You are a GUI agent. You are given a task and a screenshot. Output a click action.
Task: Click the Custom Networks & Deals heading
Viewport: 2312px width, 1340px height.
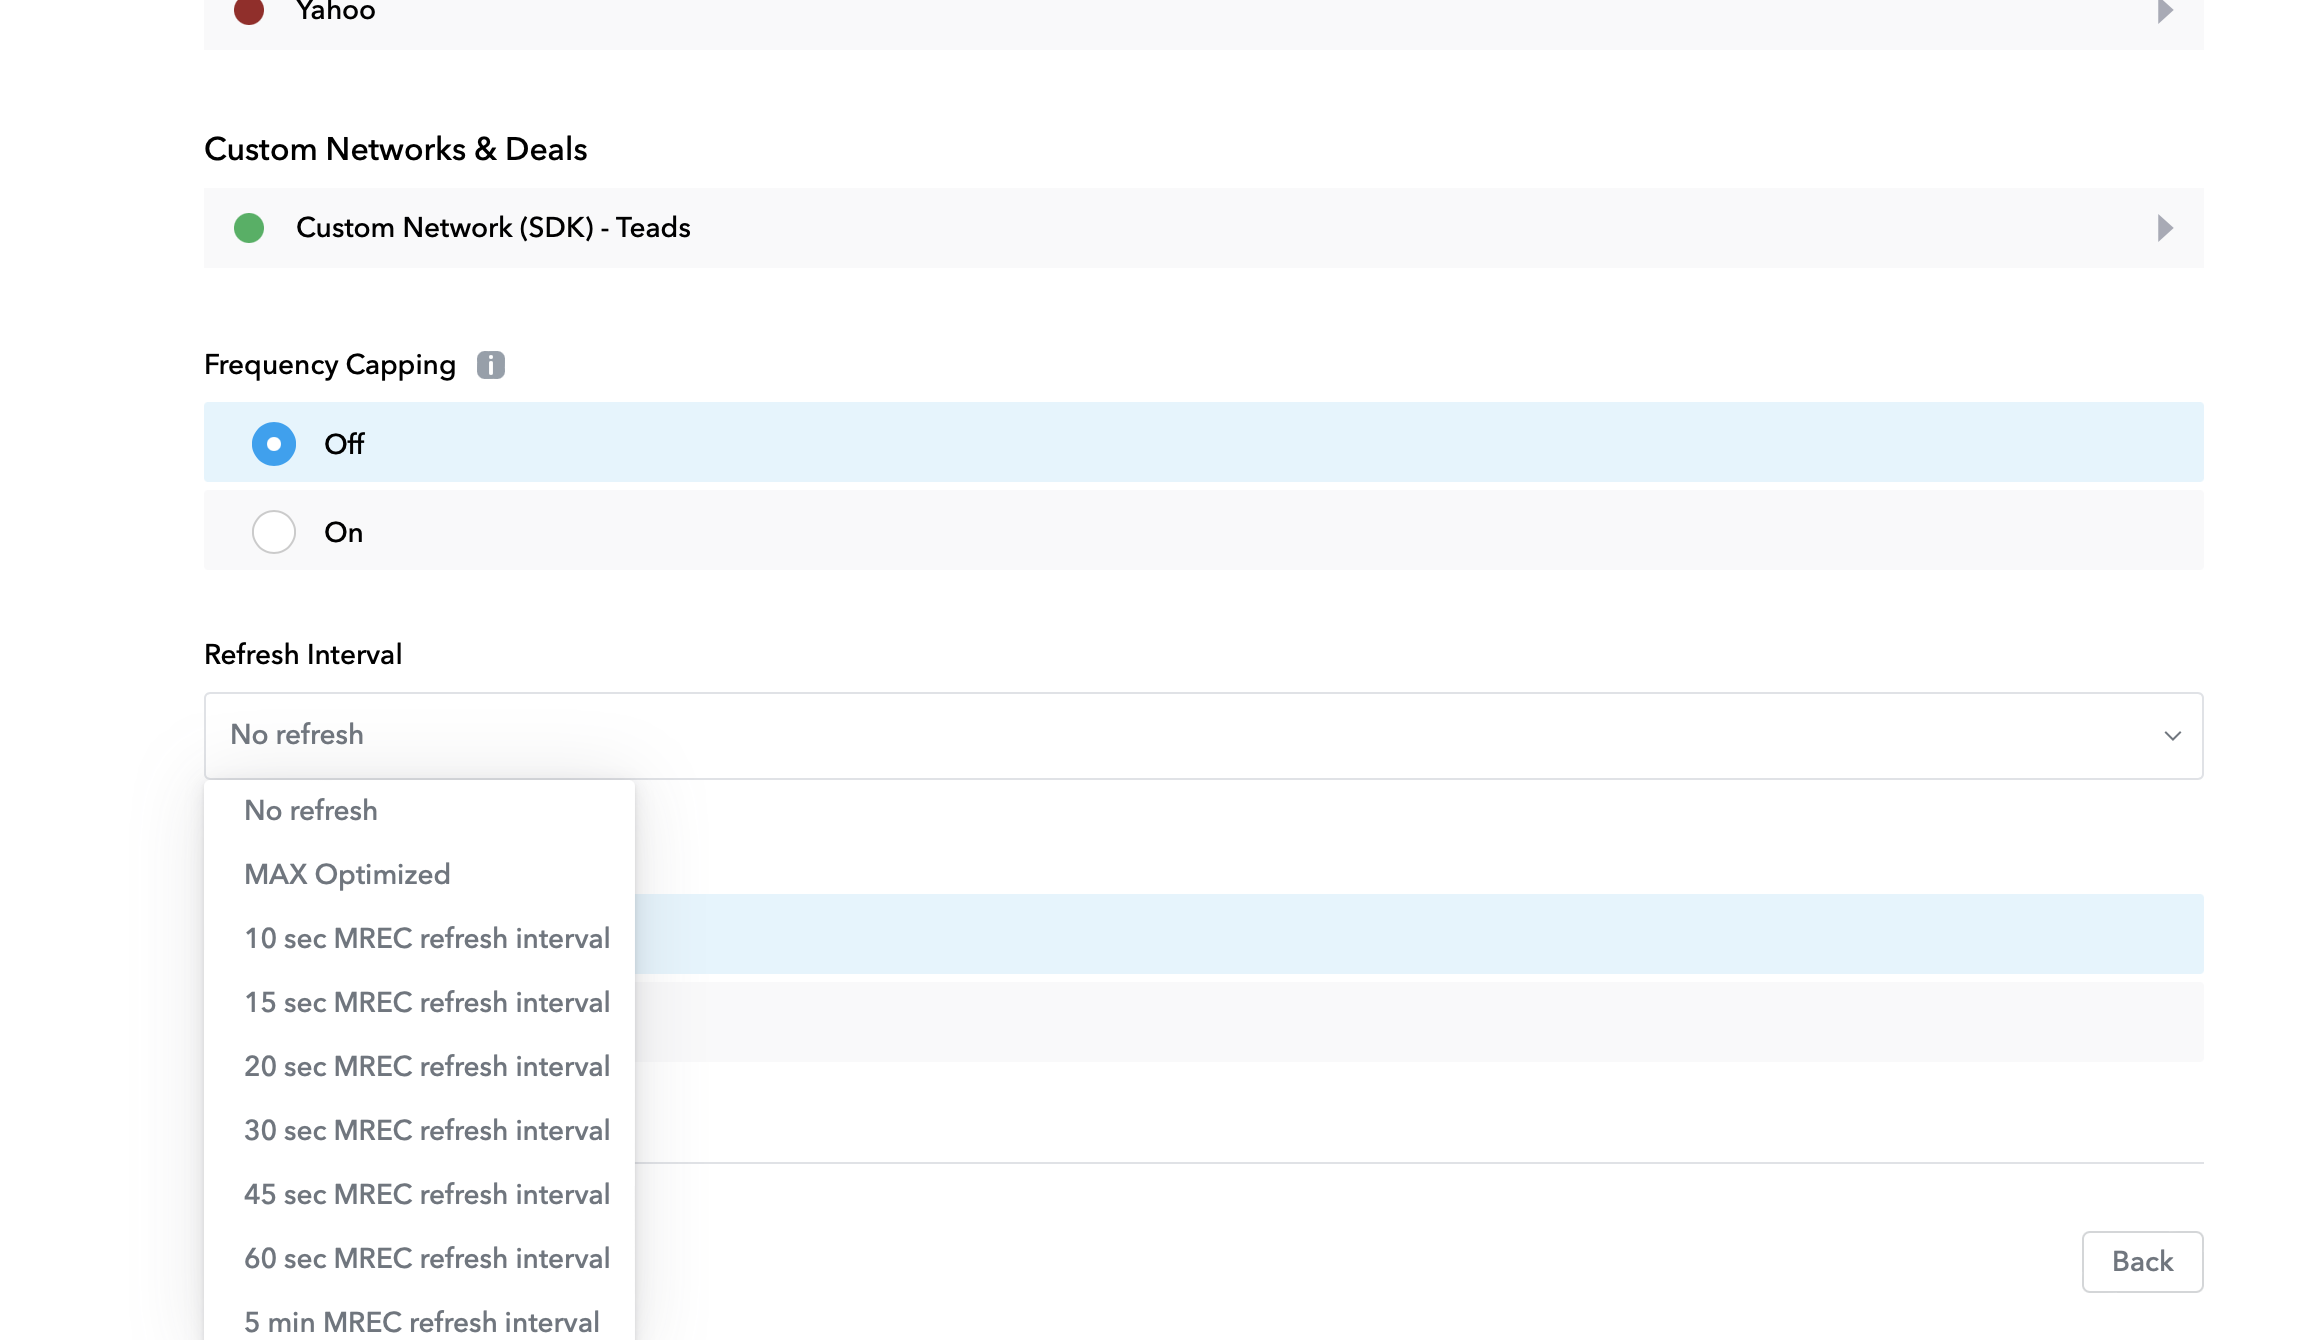(395, 148)
